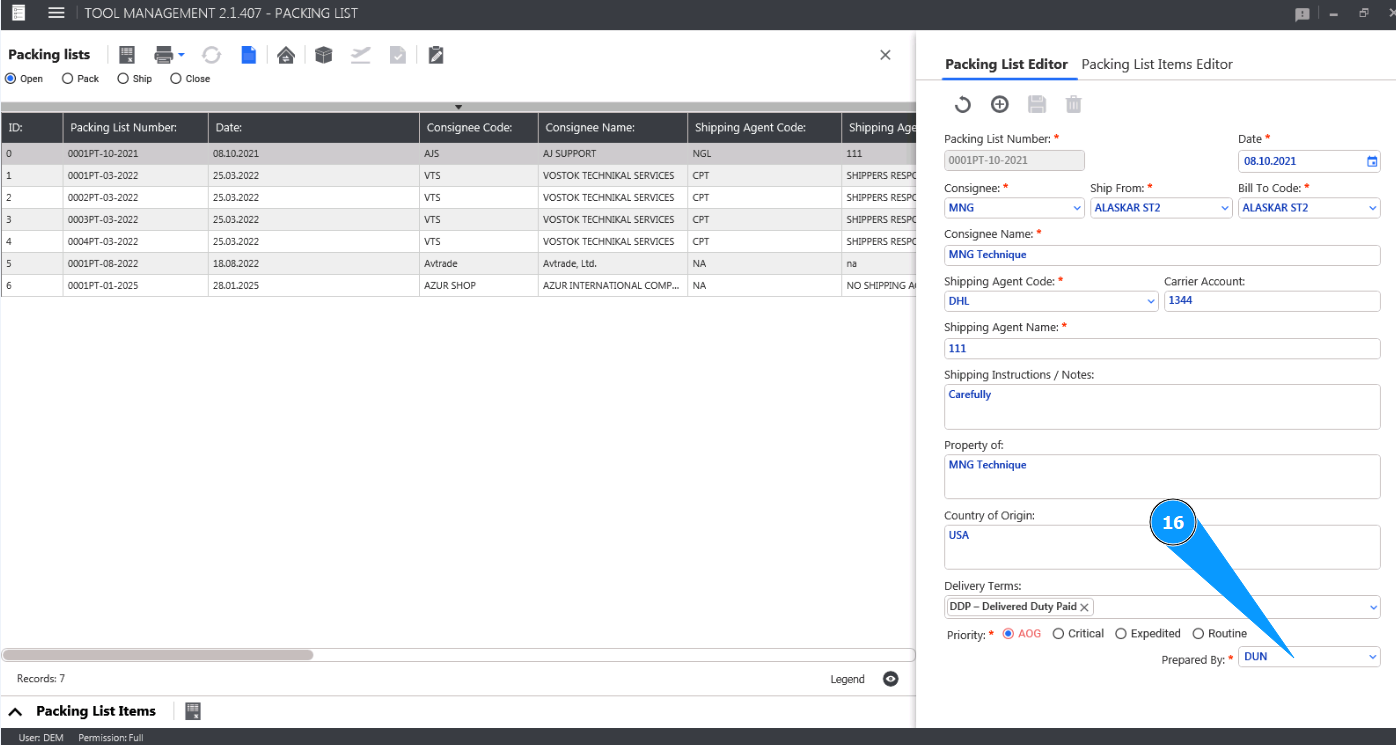The height and width of the screenshot is (746, 1396).
Task: Click the printer icon in the toolbar
Action: [164, 55]
